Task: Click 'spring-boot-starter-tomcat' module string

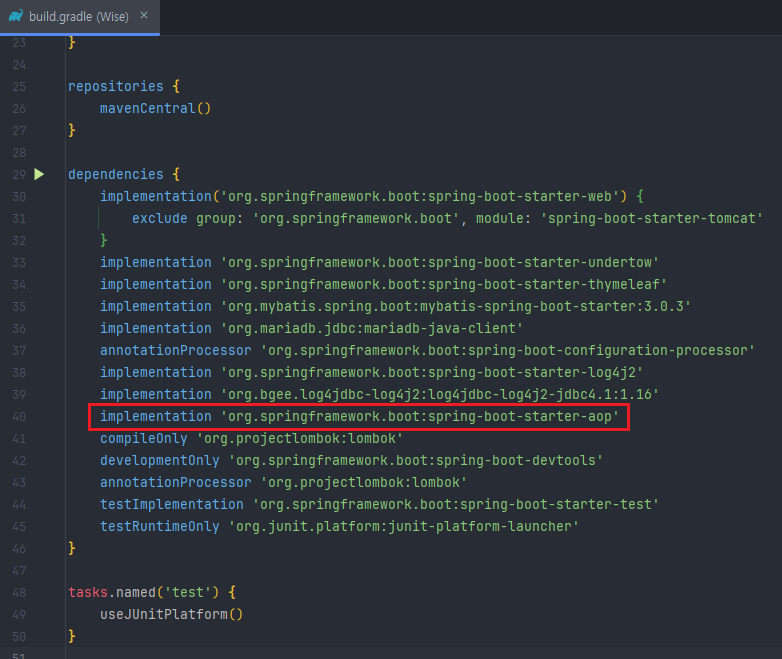Action: tap(651, 218)
